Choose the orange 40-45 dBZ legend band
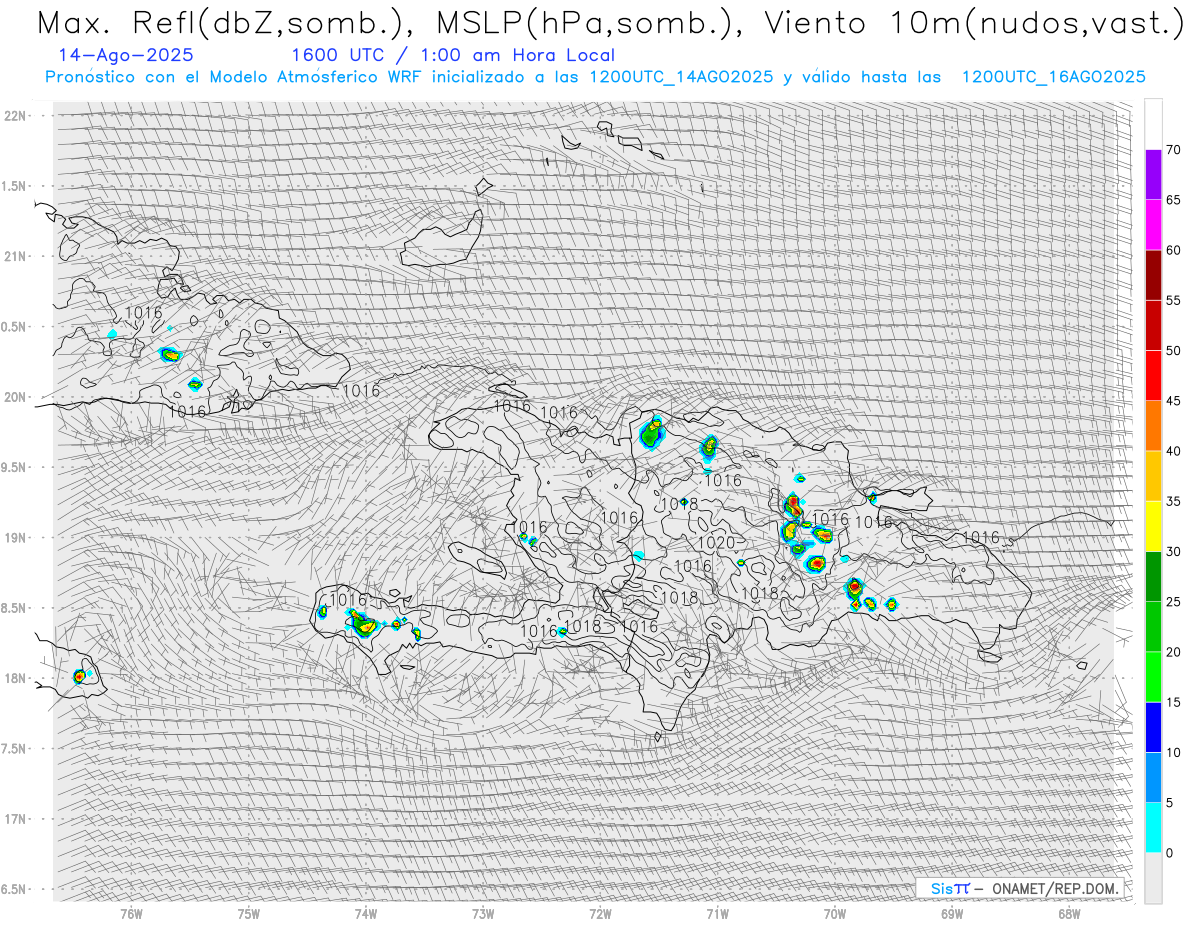Image resolution: width=1200 pixels, height=927 pixels. (1153, 426)
